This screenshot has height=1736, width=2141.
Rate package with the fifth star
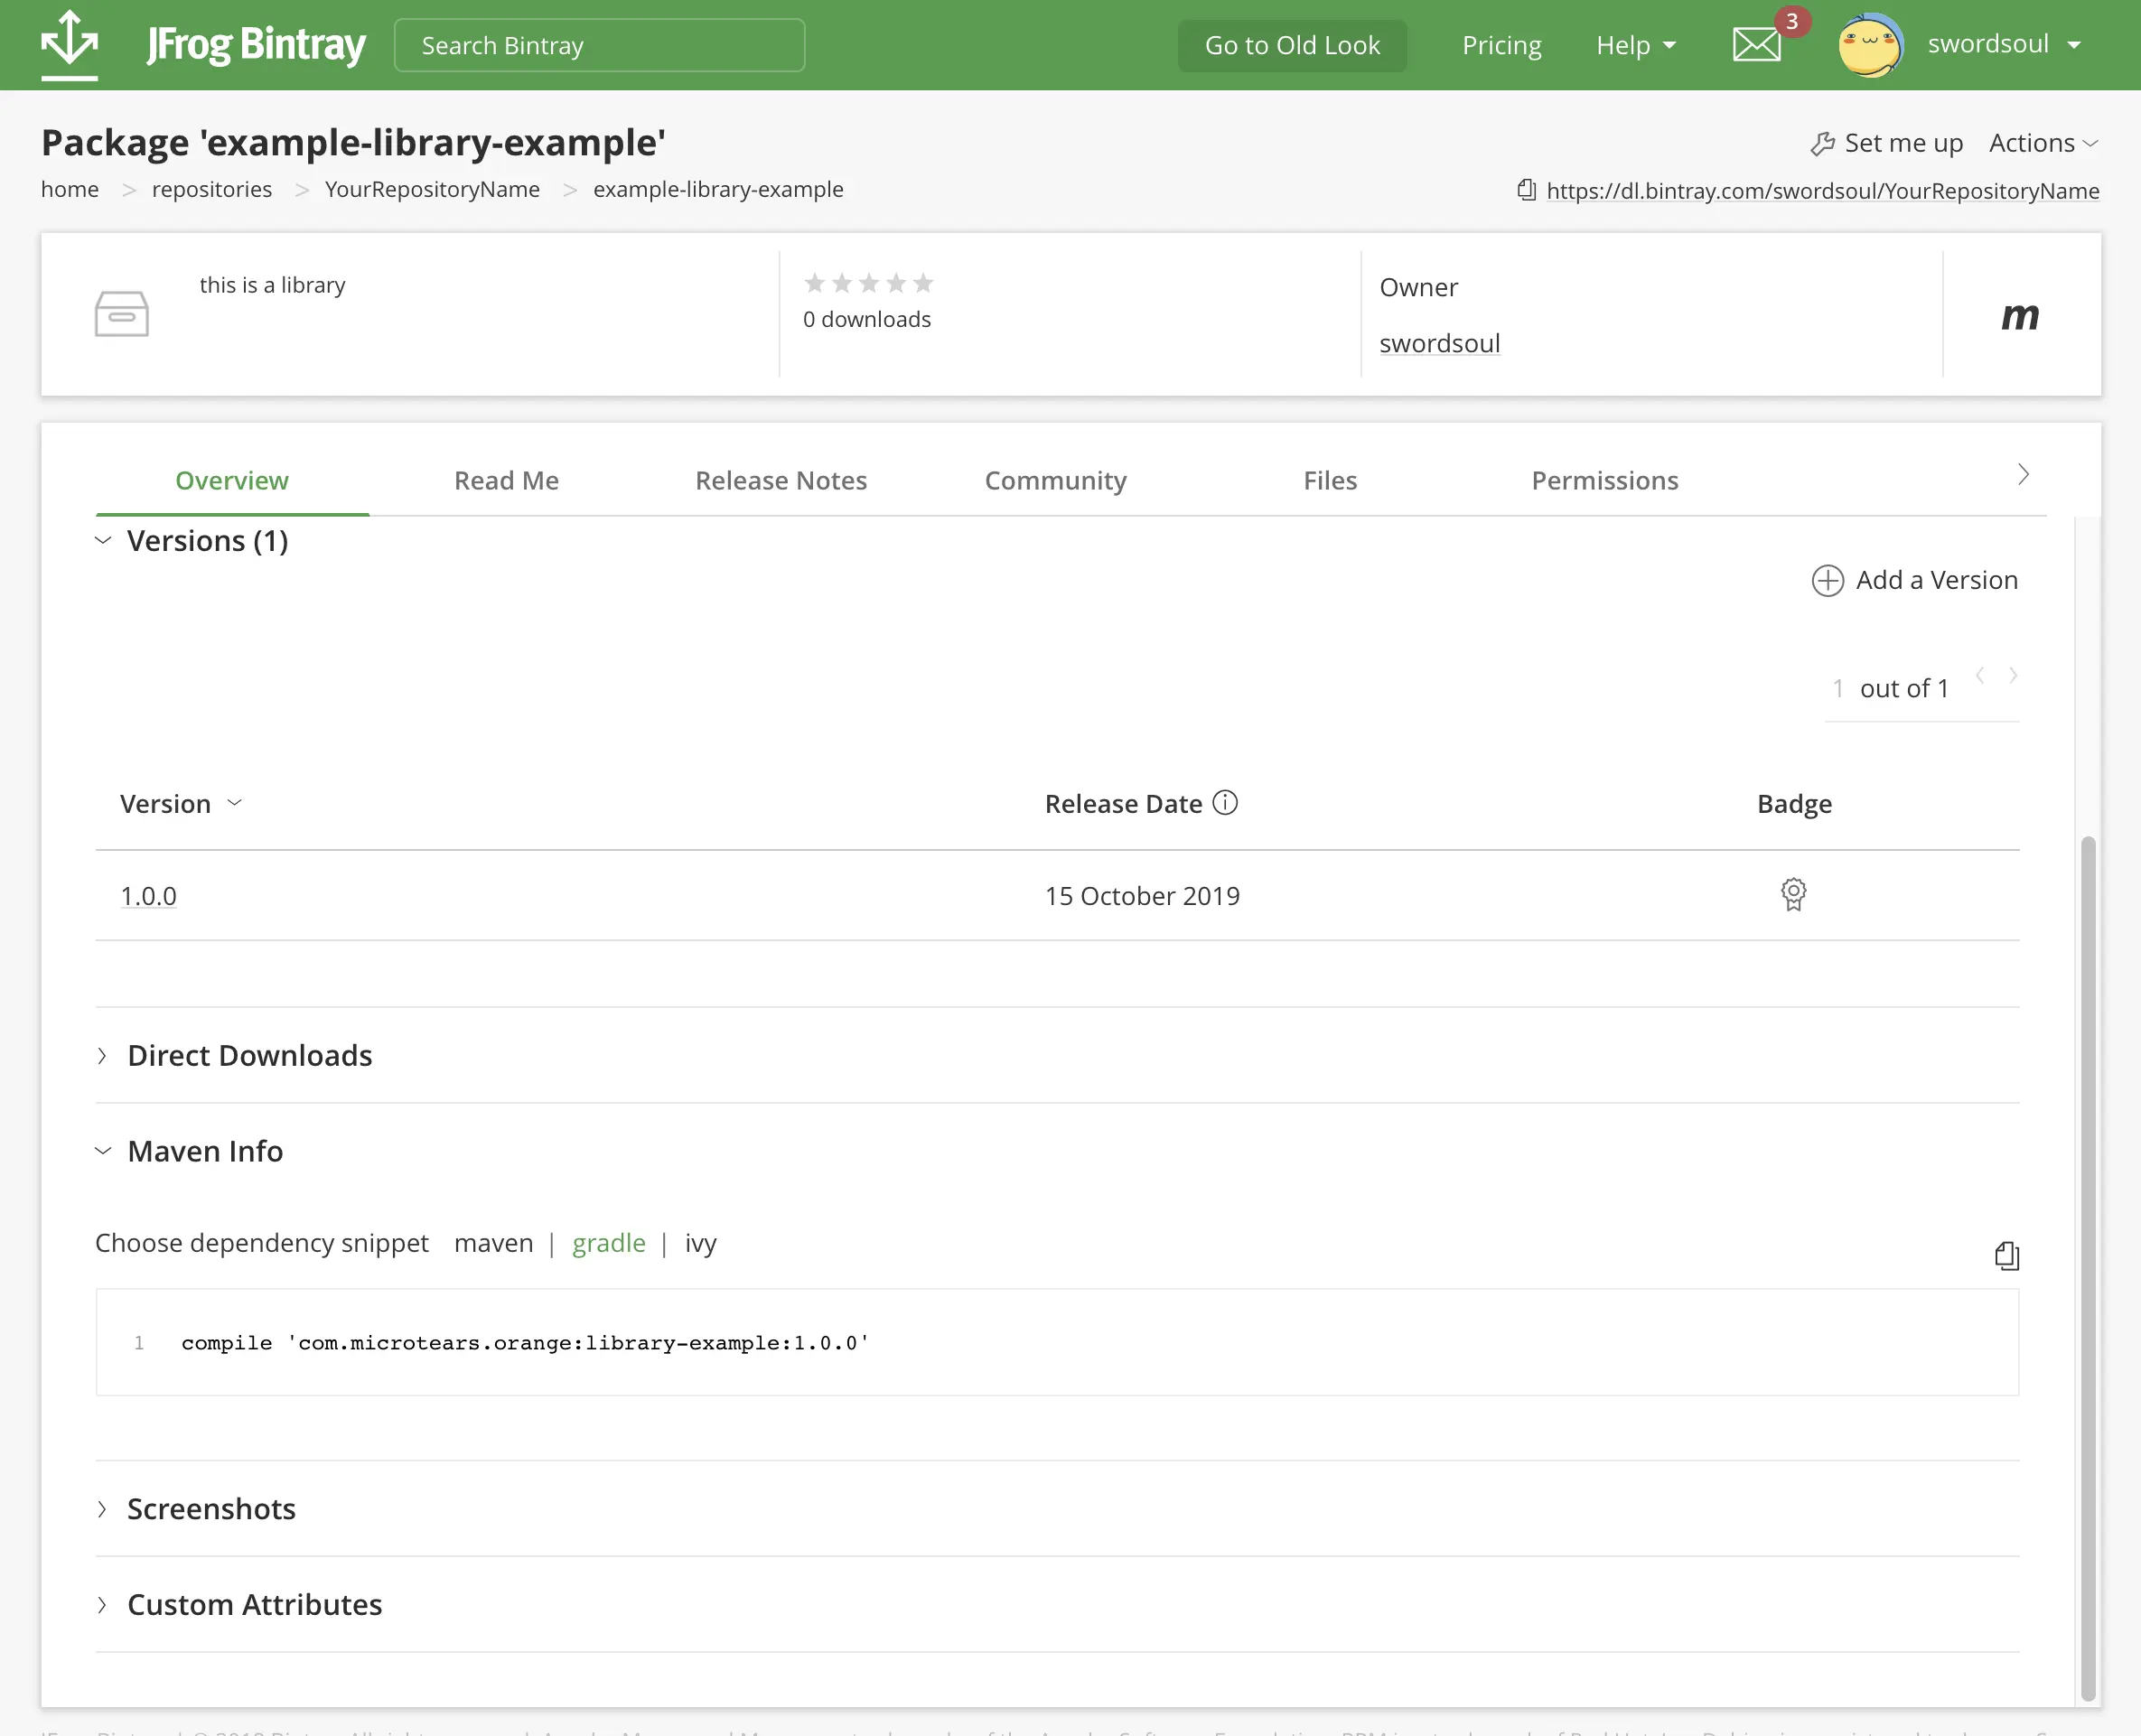pyautogui.click(x=923, y=283)
